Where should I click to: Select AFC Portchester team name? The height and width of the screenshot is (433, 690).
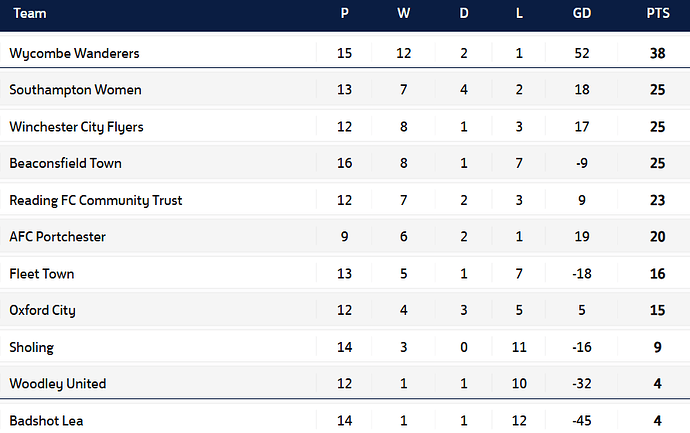click(57, 237)
